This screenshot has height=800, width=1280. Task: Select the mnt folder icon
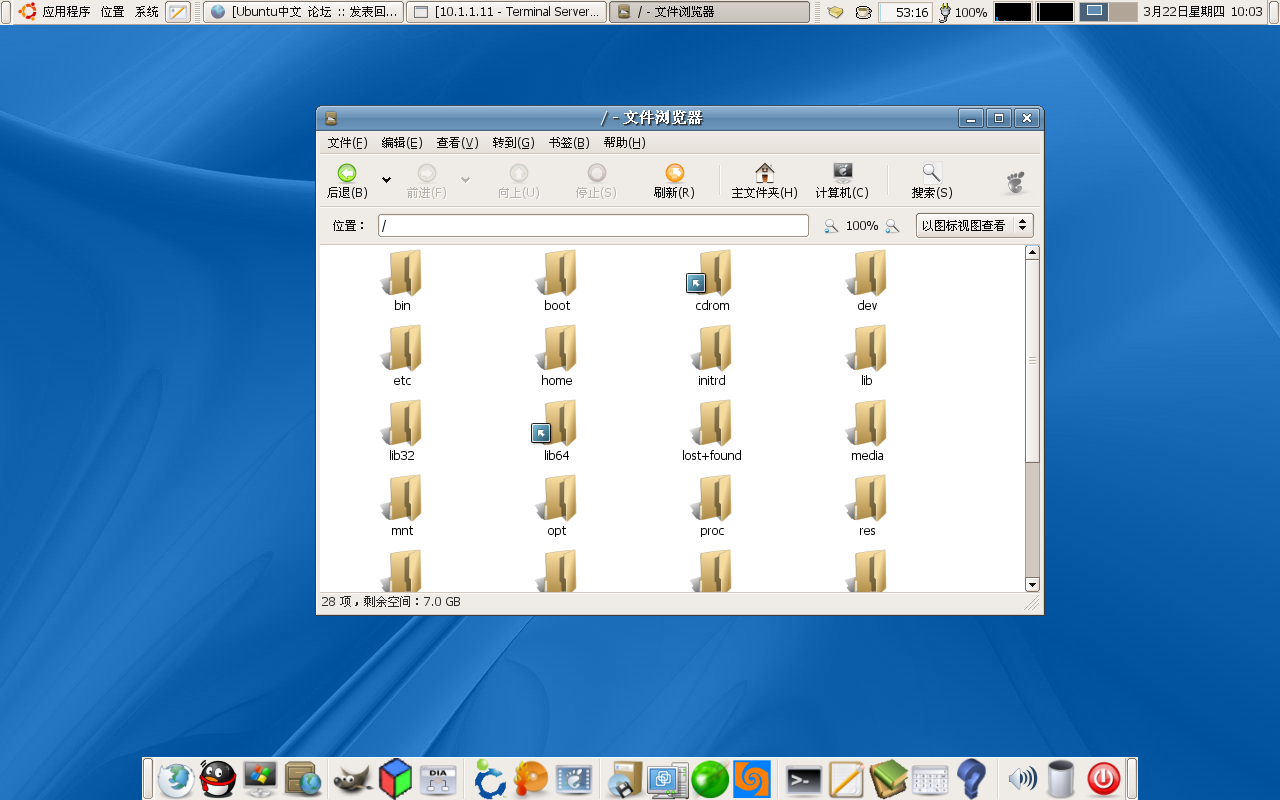402,498
